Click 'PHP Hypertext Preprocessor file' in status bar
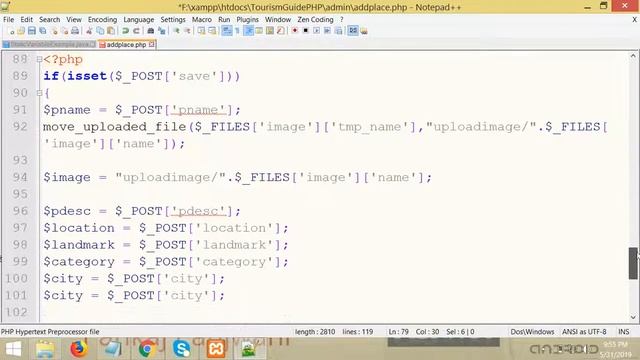The image size is (640, 360). click(50, 332)
